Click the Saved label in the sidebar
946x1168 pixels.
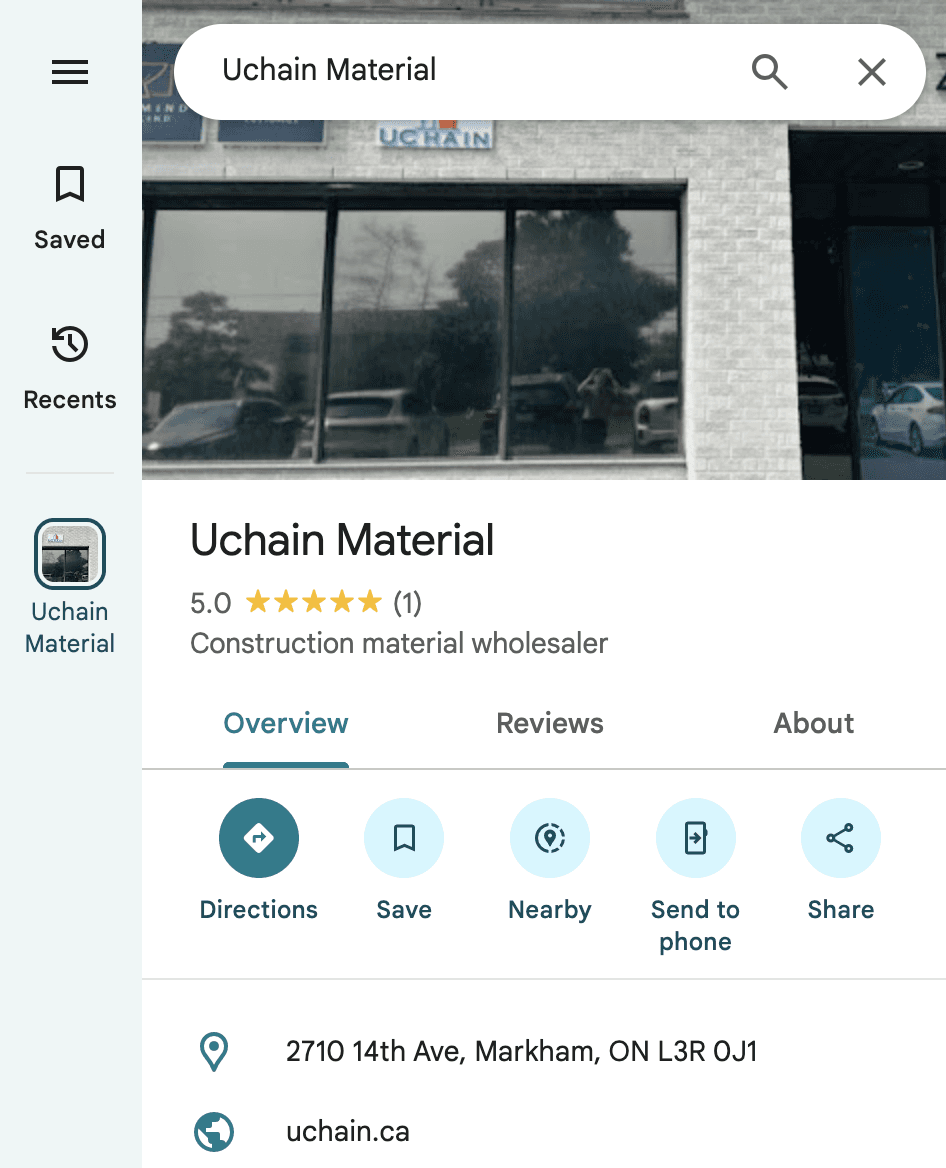coord(70,240)
